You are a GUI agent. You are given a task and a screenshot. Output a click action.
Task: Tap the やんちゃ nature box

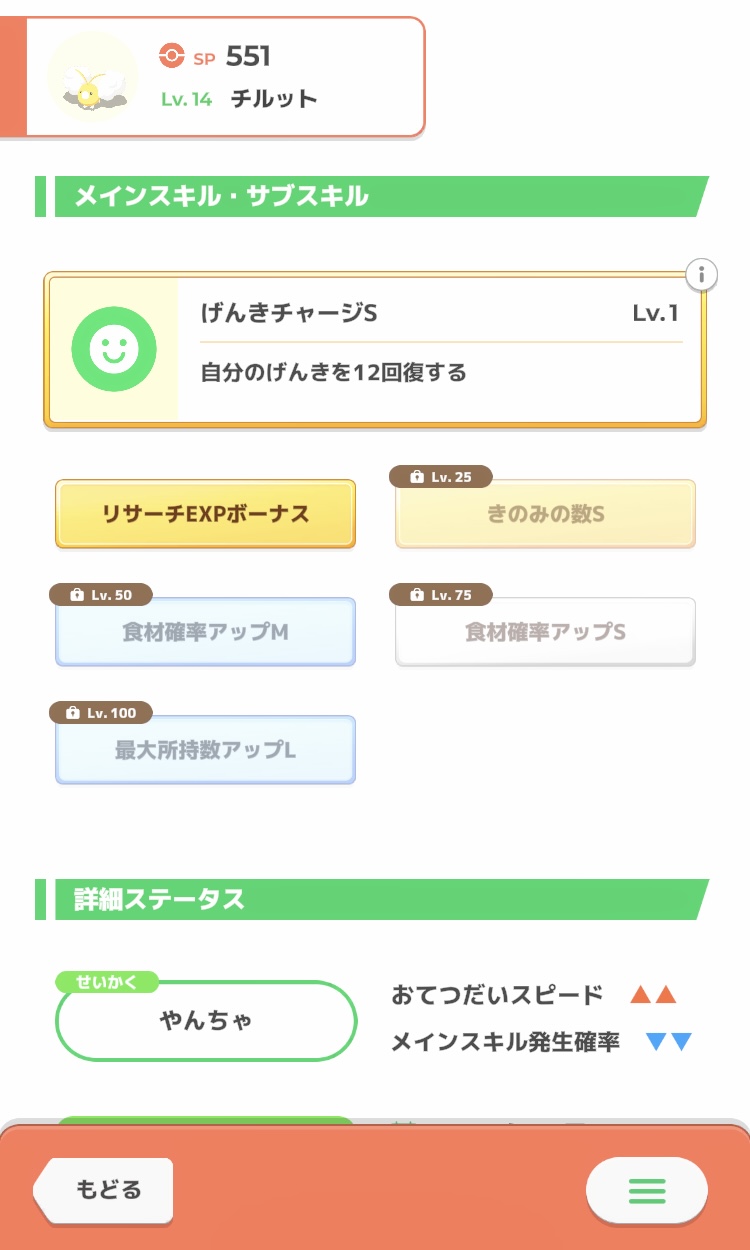click(206, 1021)
